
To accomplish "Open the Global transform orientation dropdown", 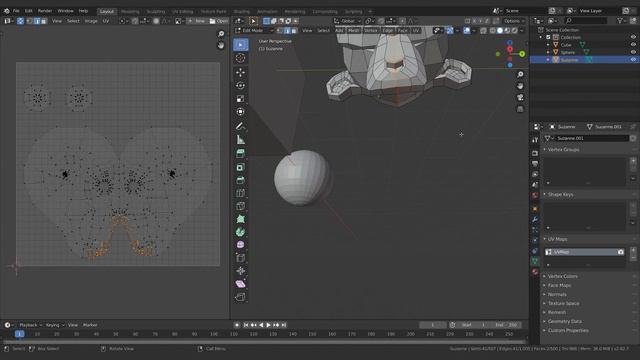I will click(347, 21).
